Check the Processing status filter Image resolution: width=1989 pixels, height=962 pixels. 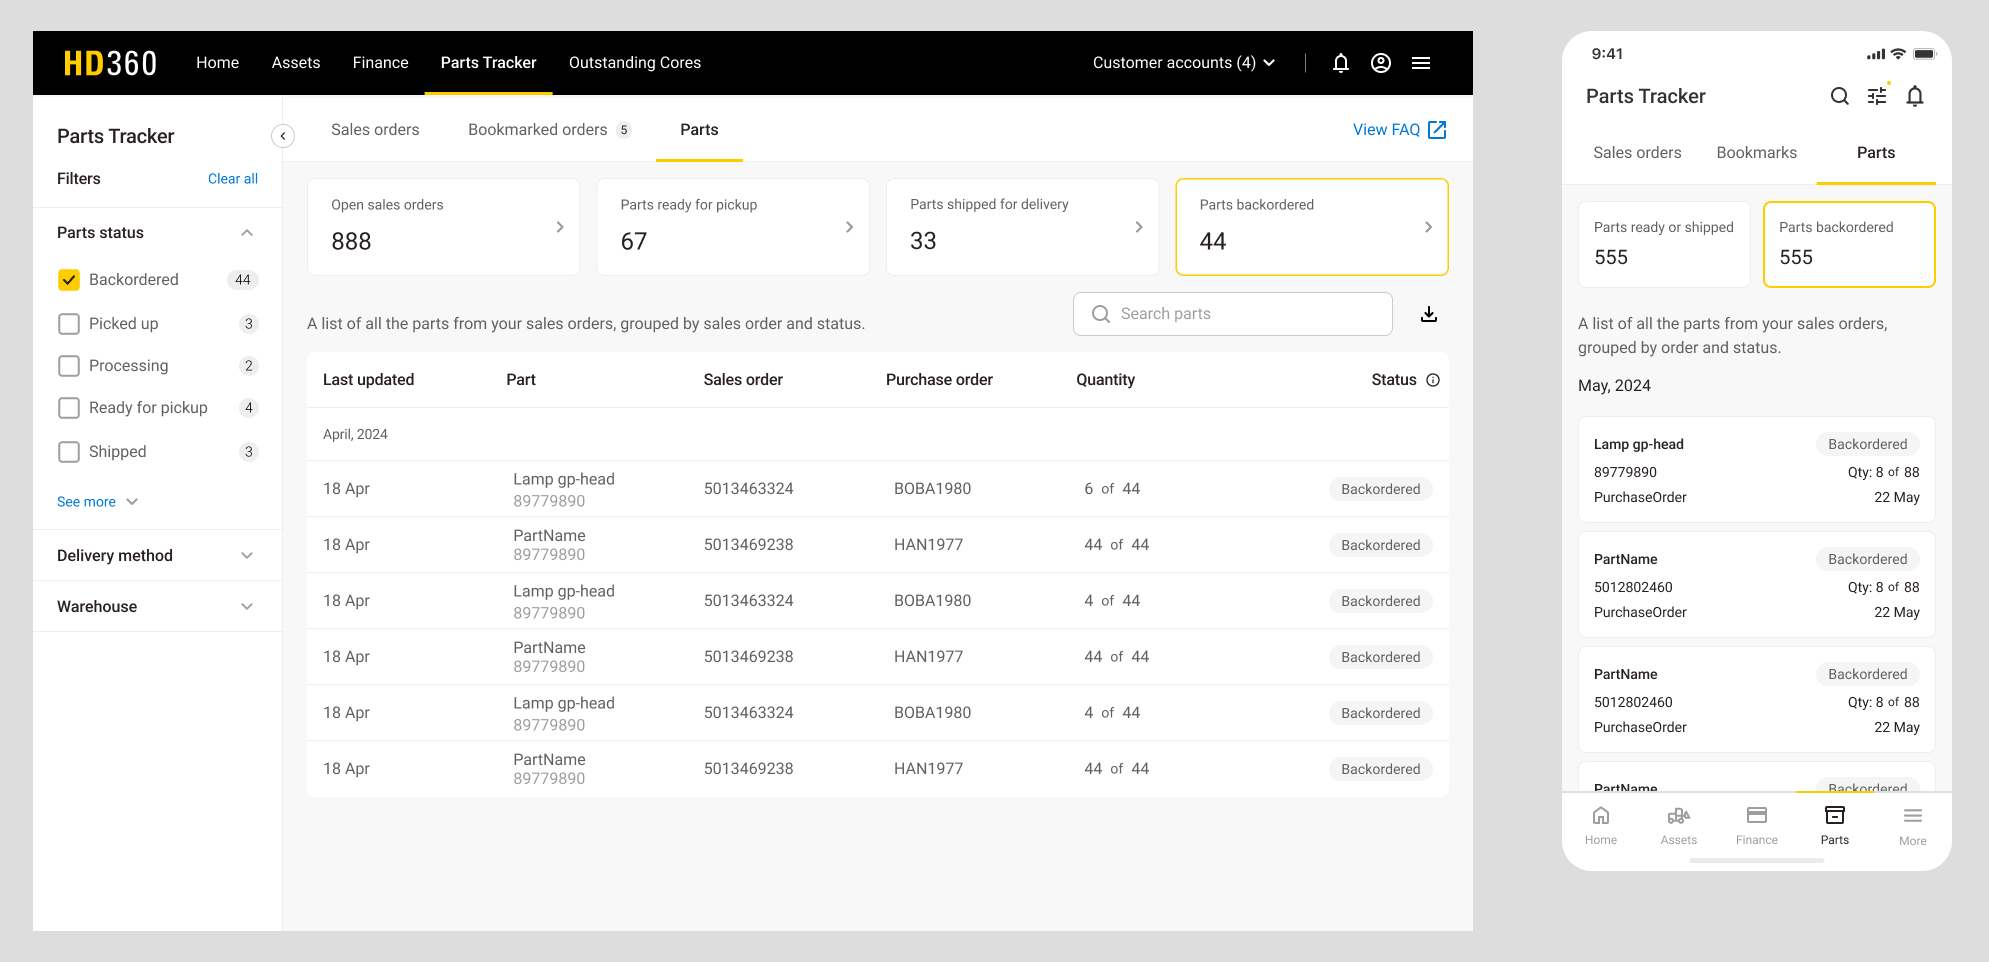[x=69, y=366]
